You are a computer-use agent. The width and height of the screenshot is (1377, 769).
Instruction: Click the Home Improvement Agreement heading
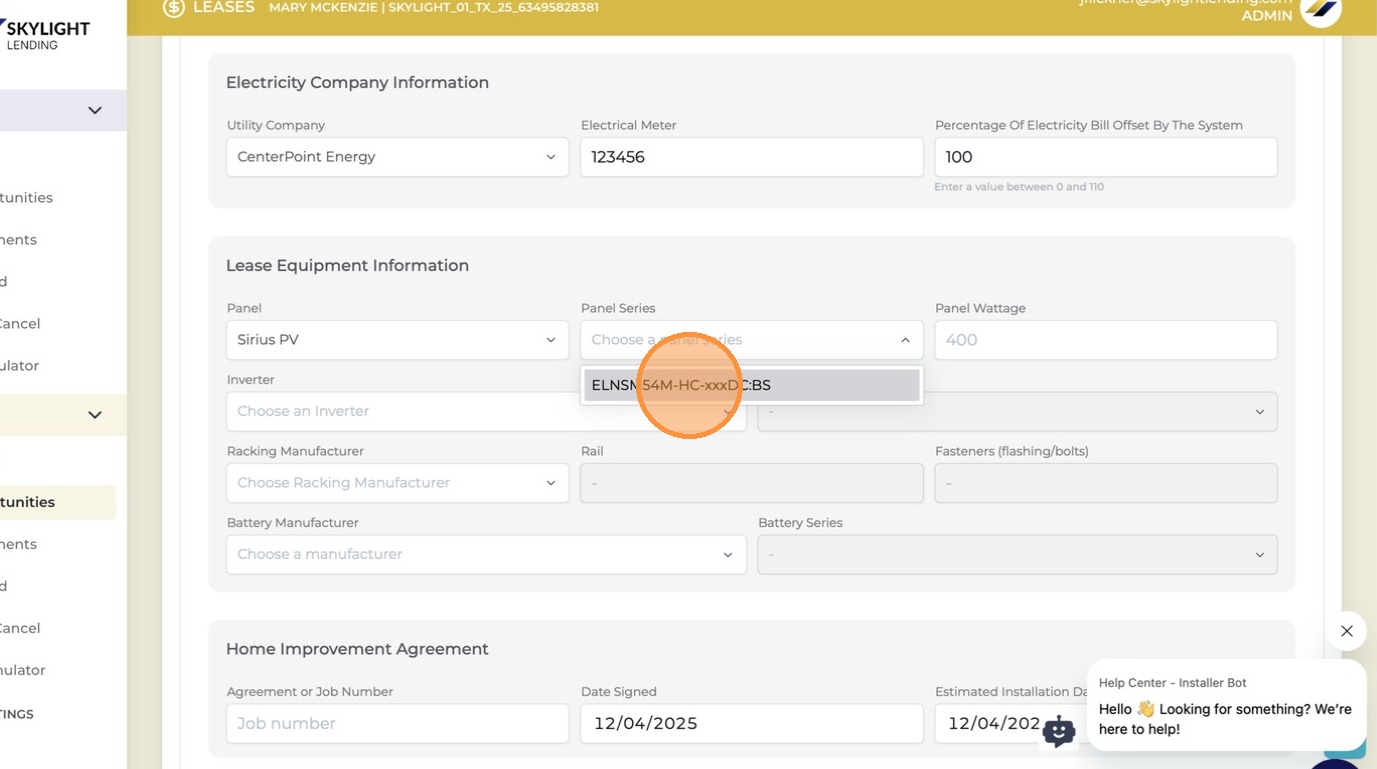click(357, 649)
